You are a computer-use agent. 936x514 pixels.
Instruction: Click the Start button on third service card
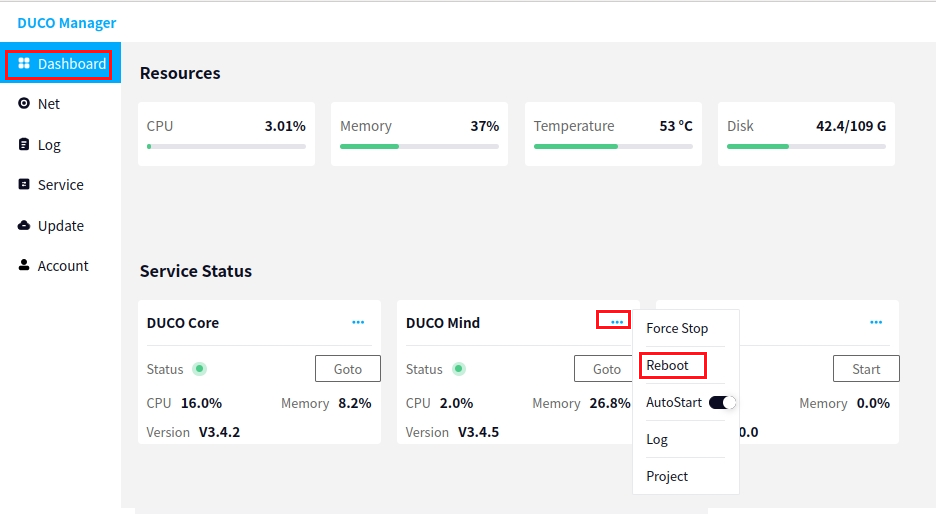click(x=866, y=369)
